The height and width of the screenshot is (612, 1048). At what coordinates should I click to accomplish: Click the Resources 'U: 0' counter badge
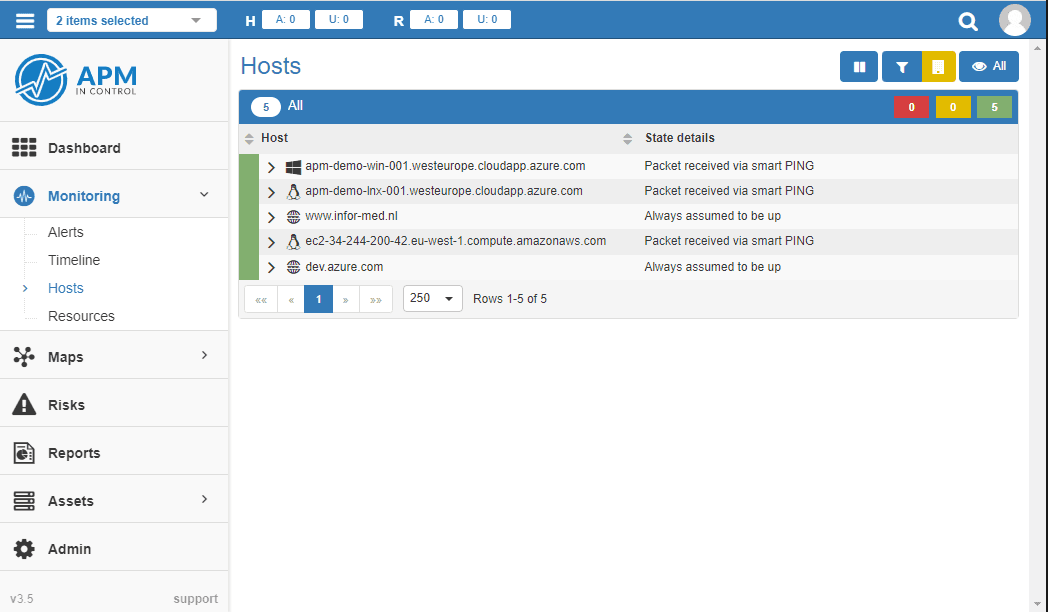pos(487,20)
